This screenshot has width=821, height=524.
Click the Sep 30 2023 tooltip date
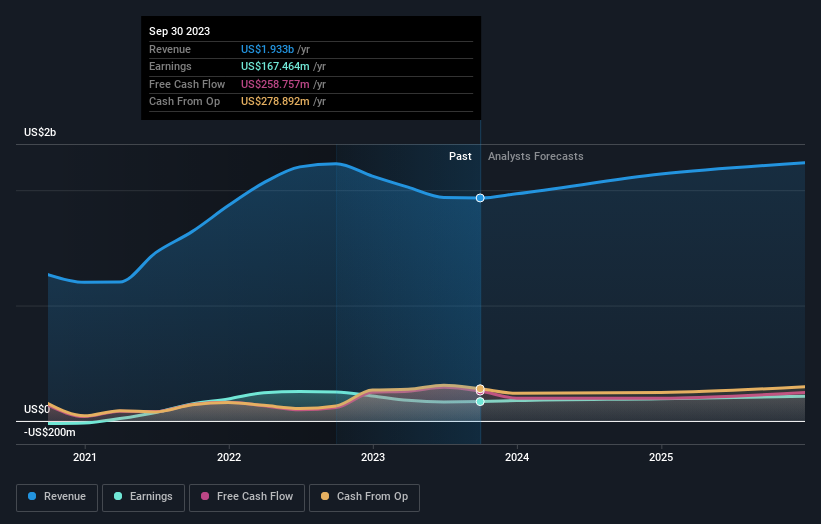[x=180, y=31]
